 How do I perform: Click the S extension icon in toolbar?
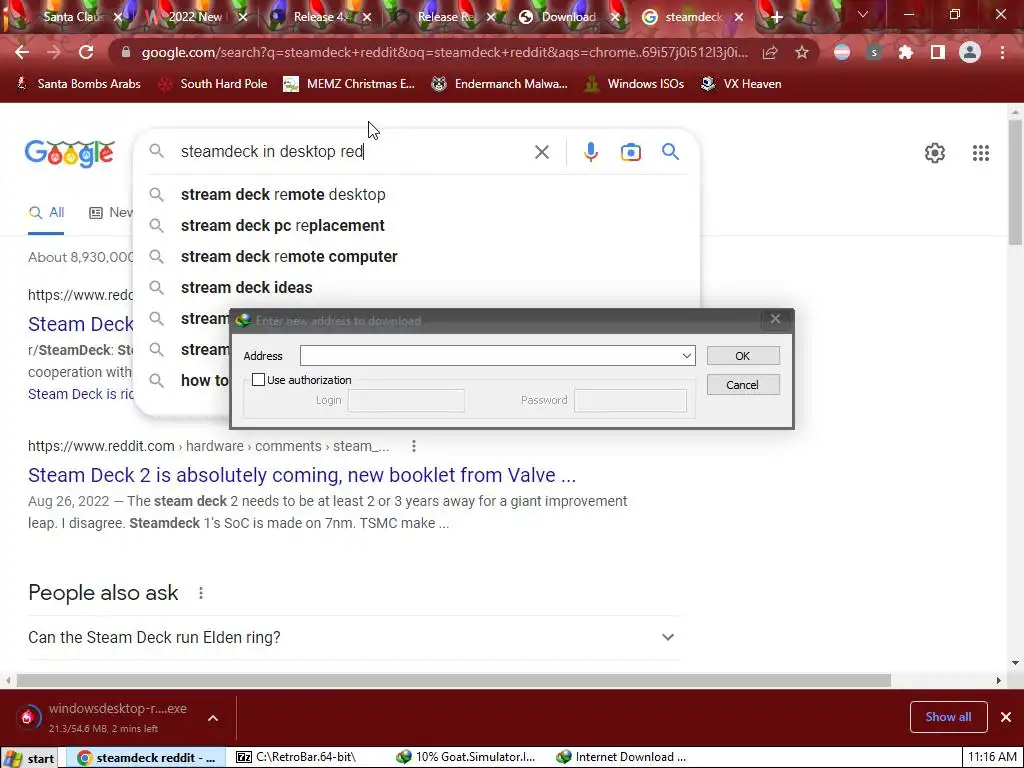tap(874, 52)
